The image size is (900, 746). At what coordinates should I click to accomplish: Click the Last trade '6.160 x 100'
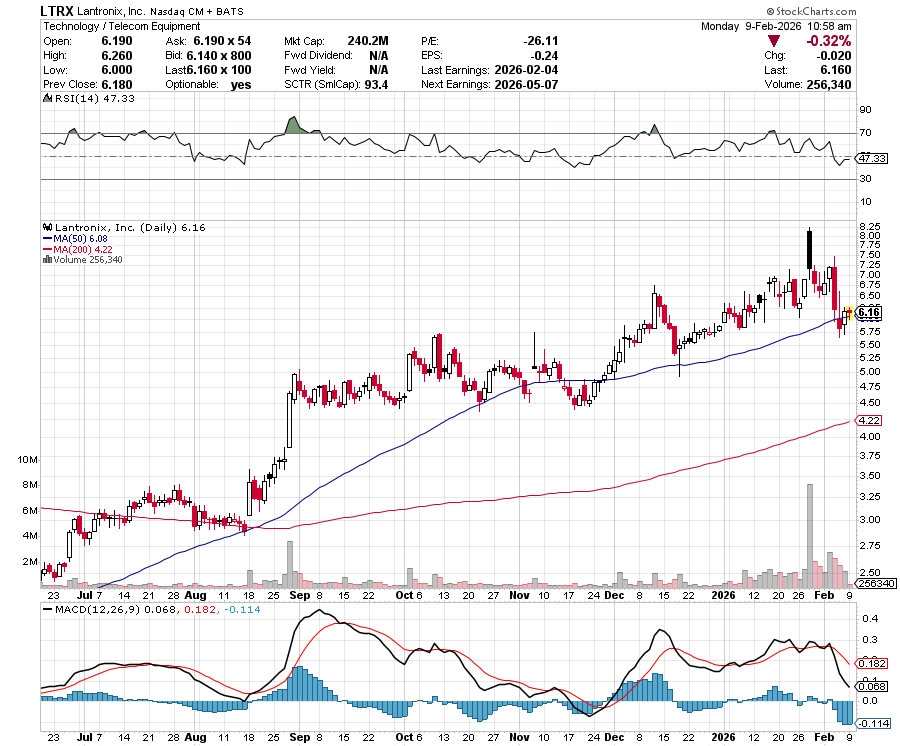(219, 70)
